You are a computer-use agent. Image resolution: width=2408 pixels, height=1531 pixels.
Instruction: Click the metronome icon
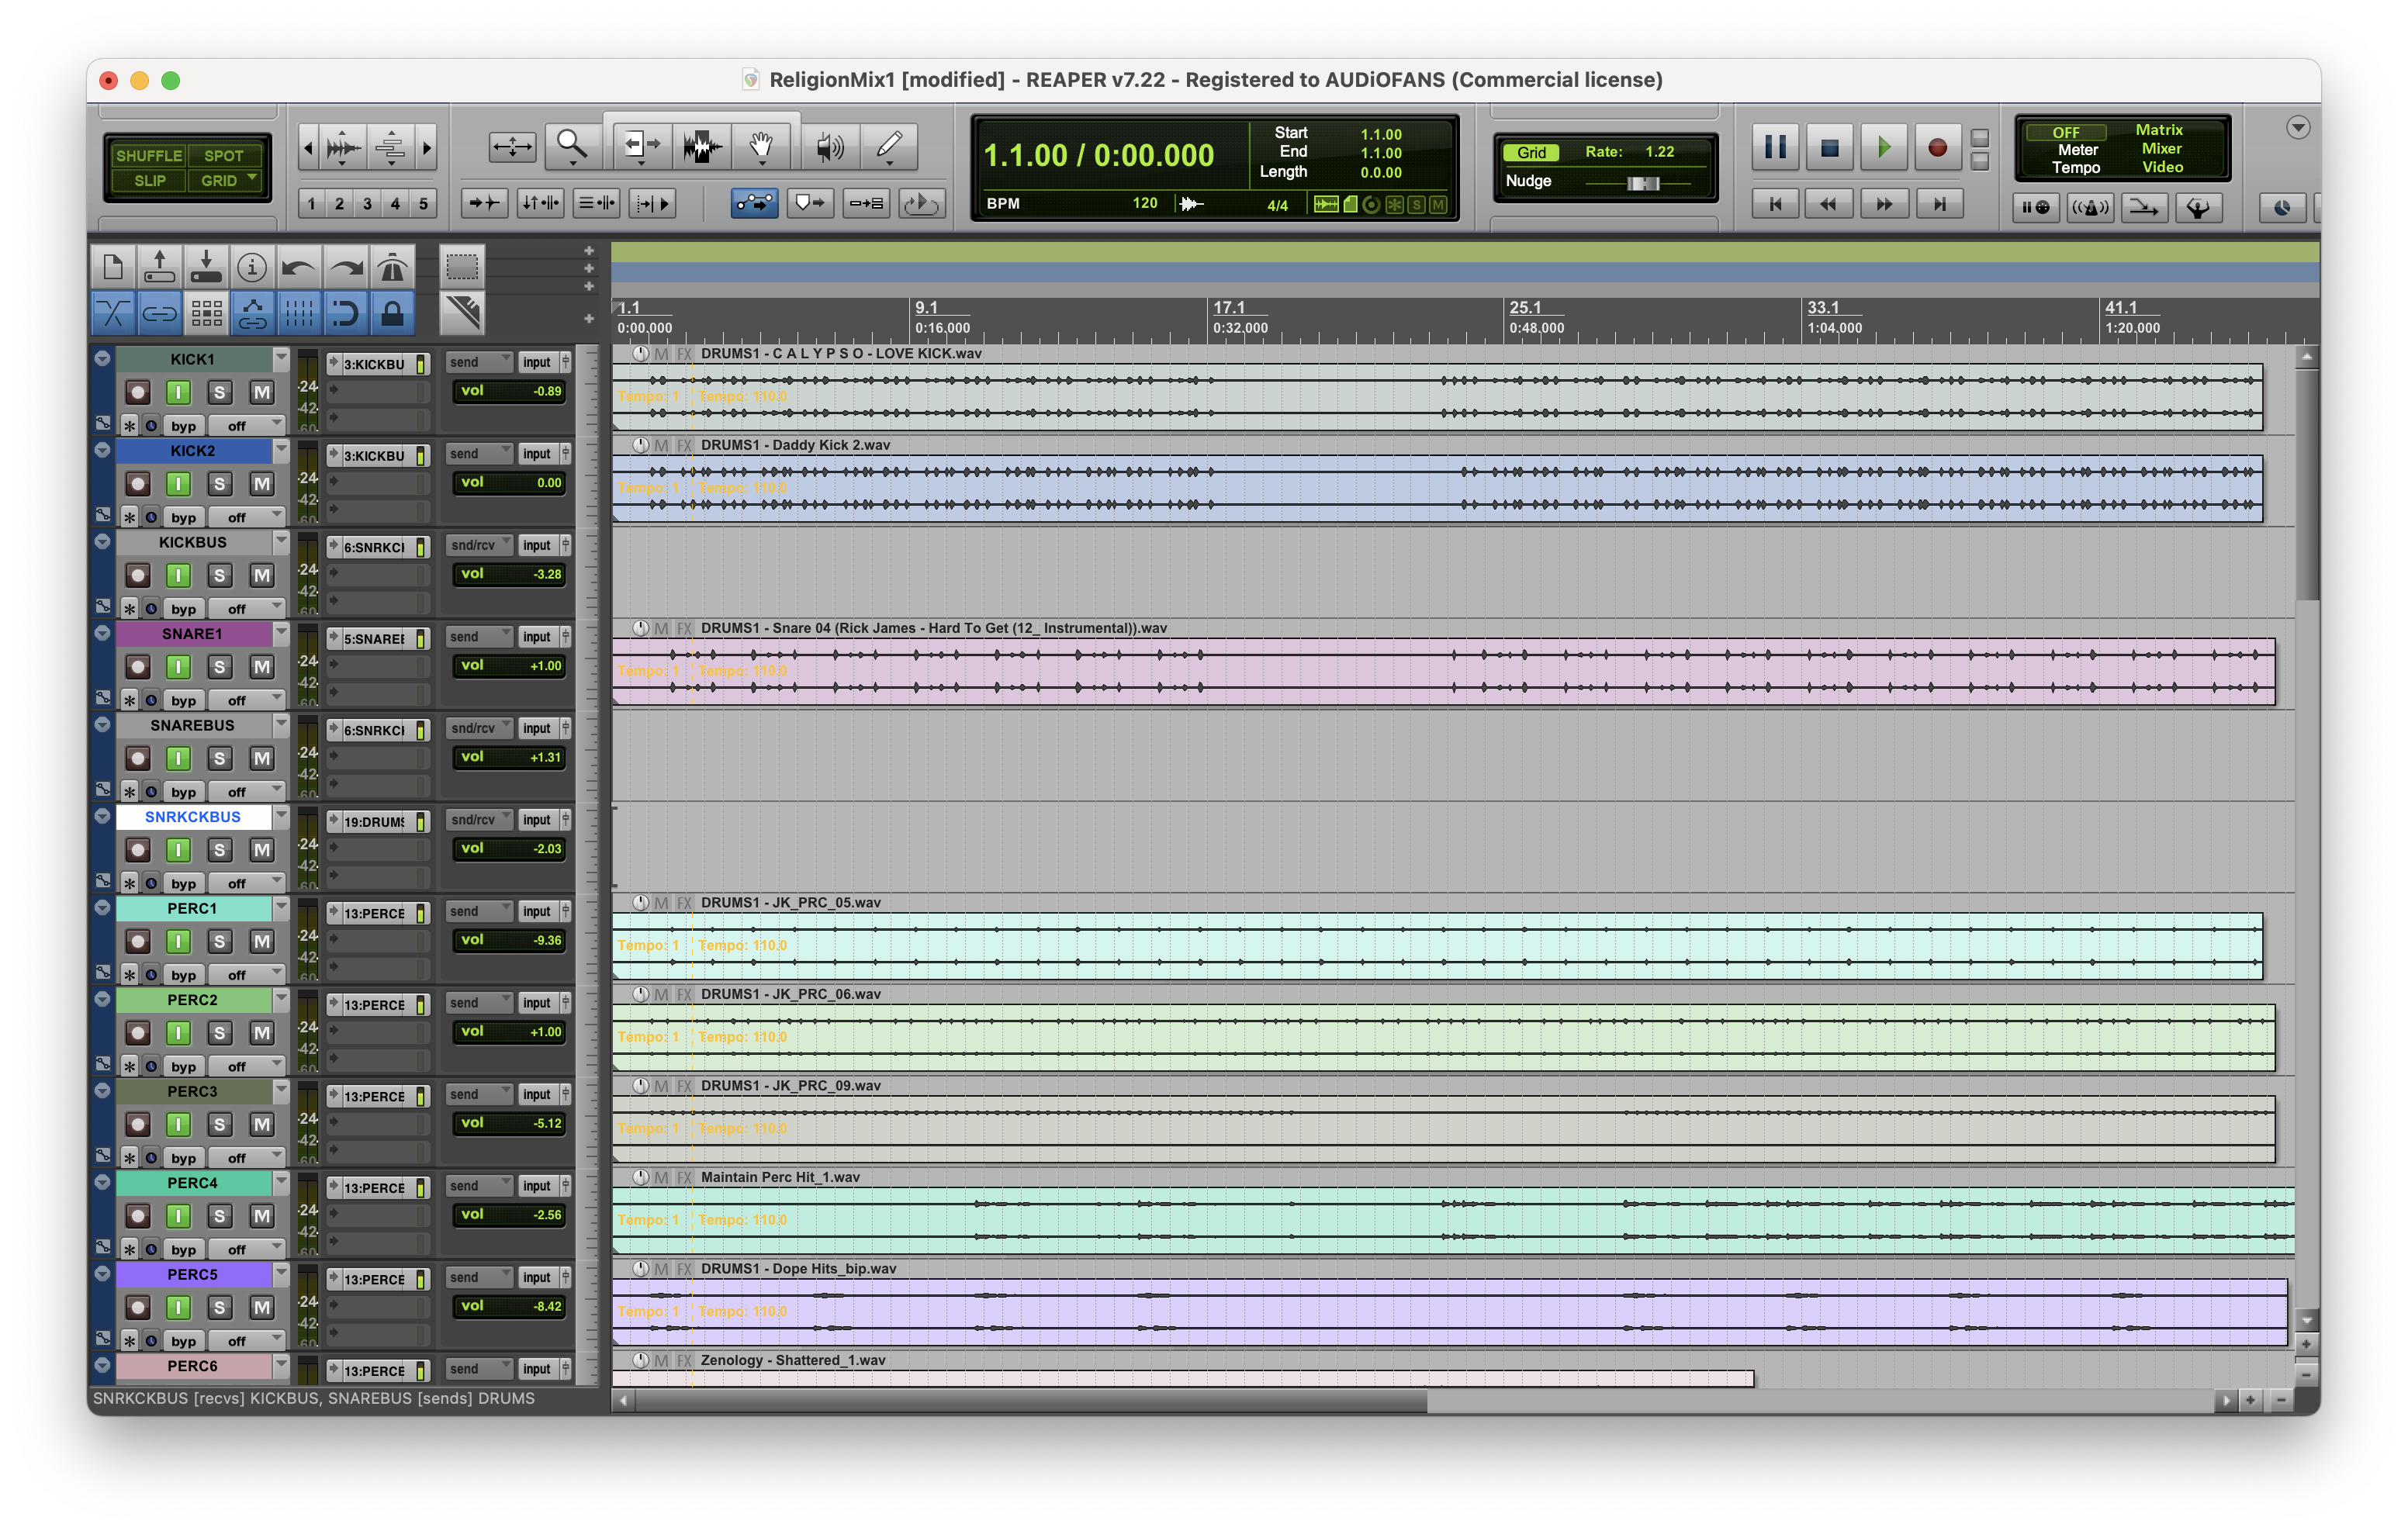click(393, 267)
